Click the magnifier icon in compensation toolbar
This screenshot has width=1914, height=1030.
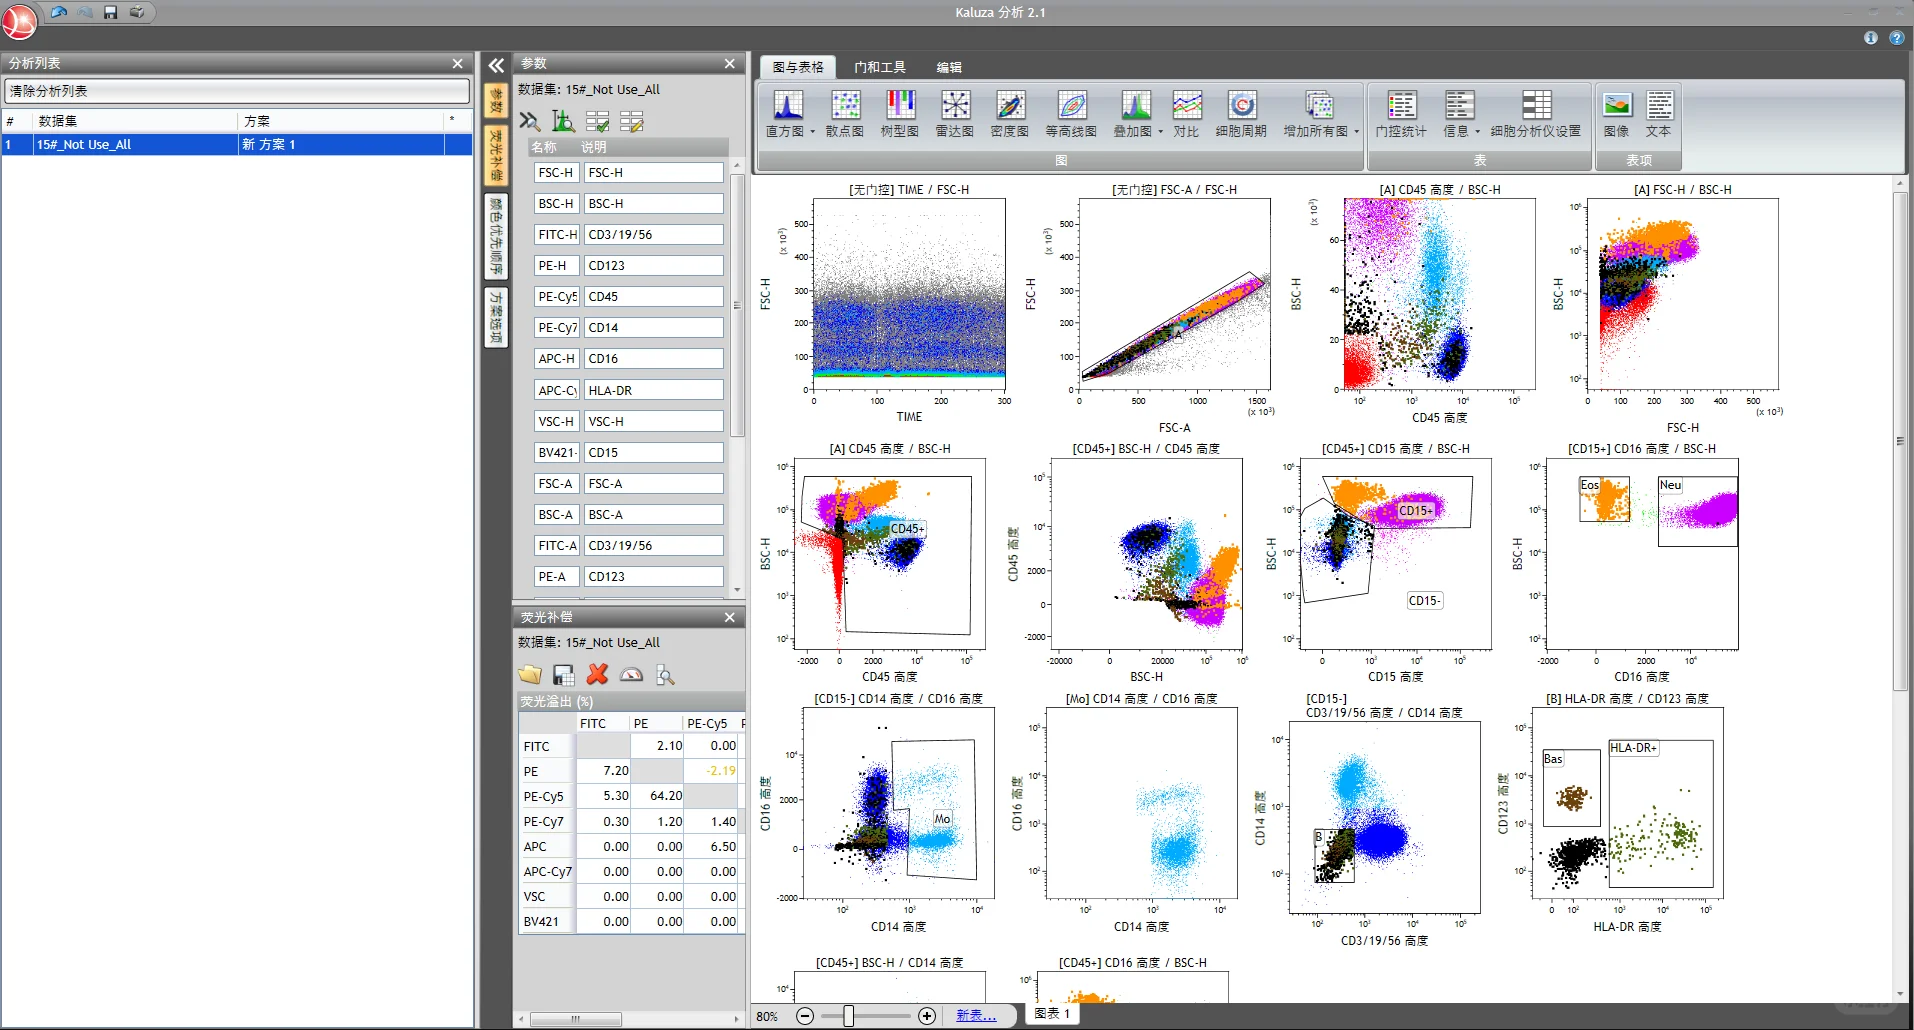[x=665, y=675]
